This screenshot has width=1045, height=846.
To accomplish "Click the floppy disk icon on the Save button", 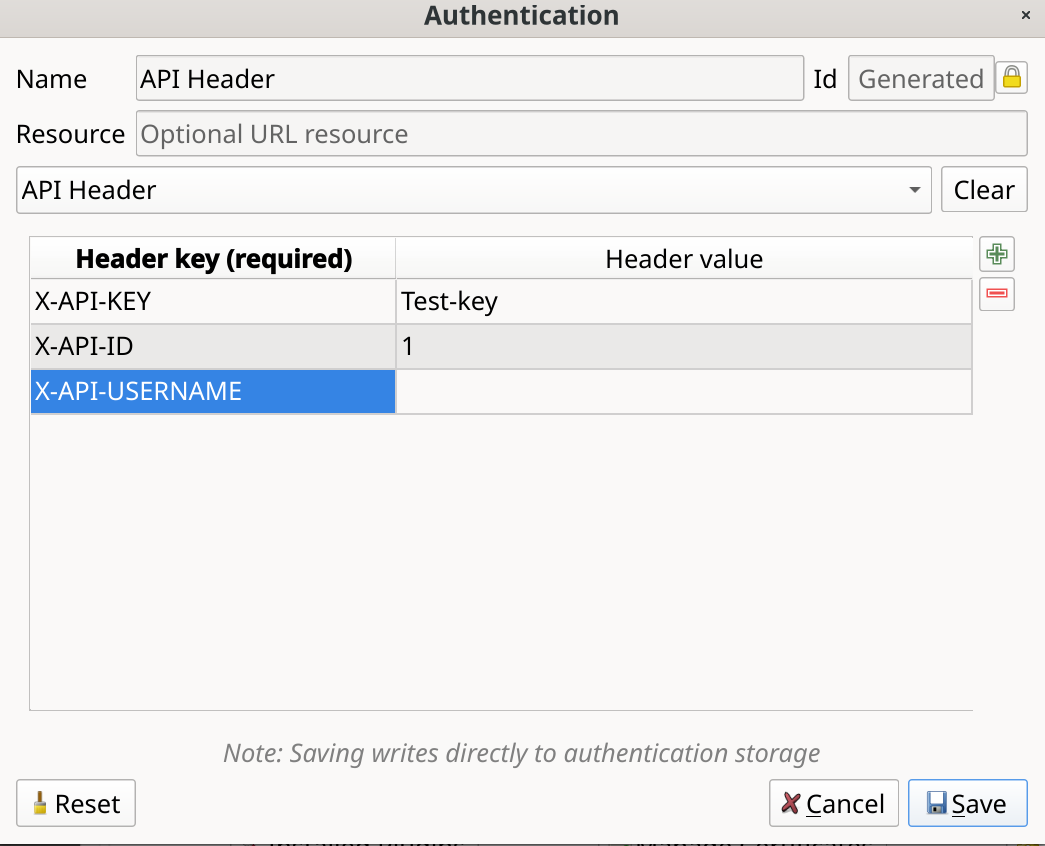I will 938,803.
